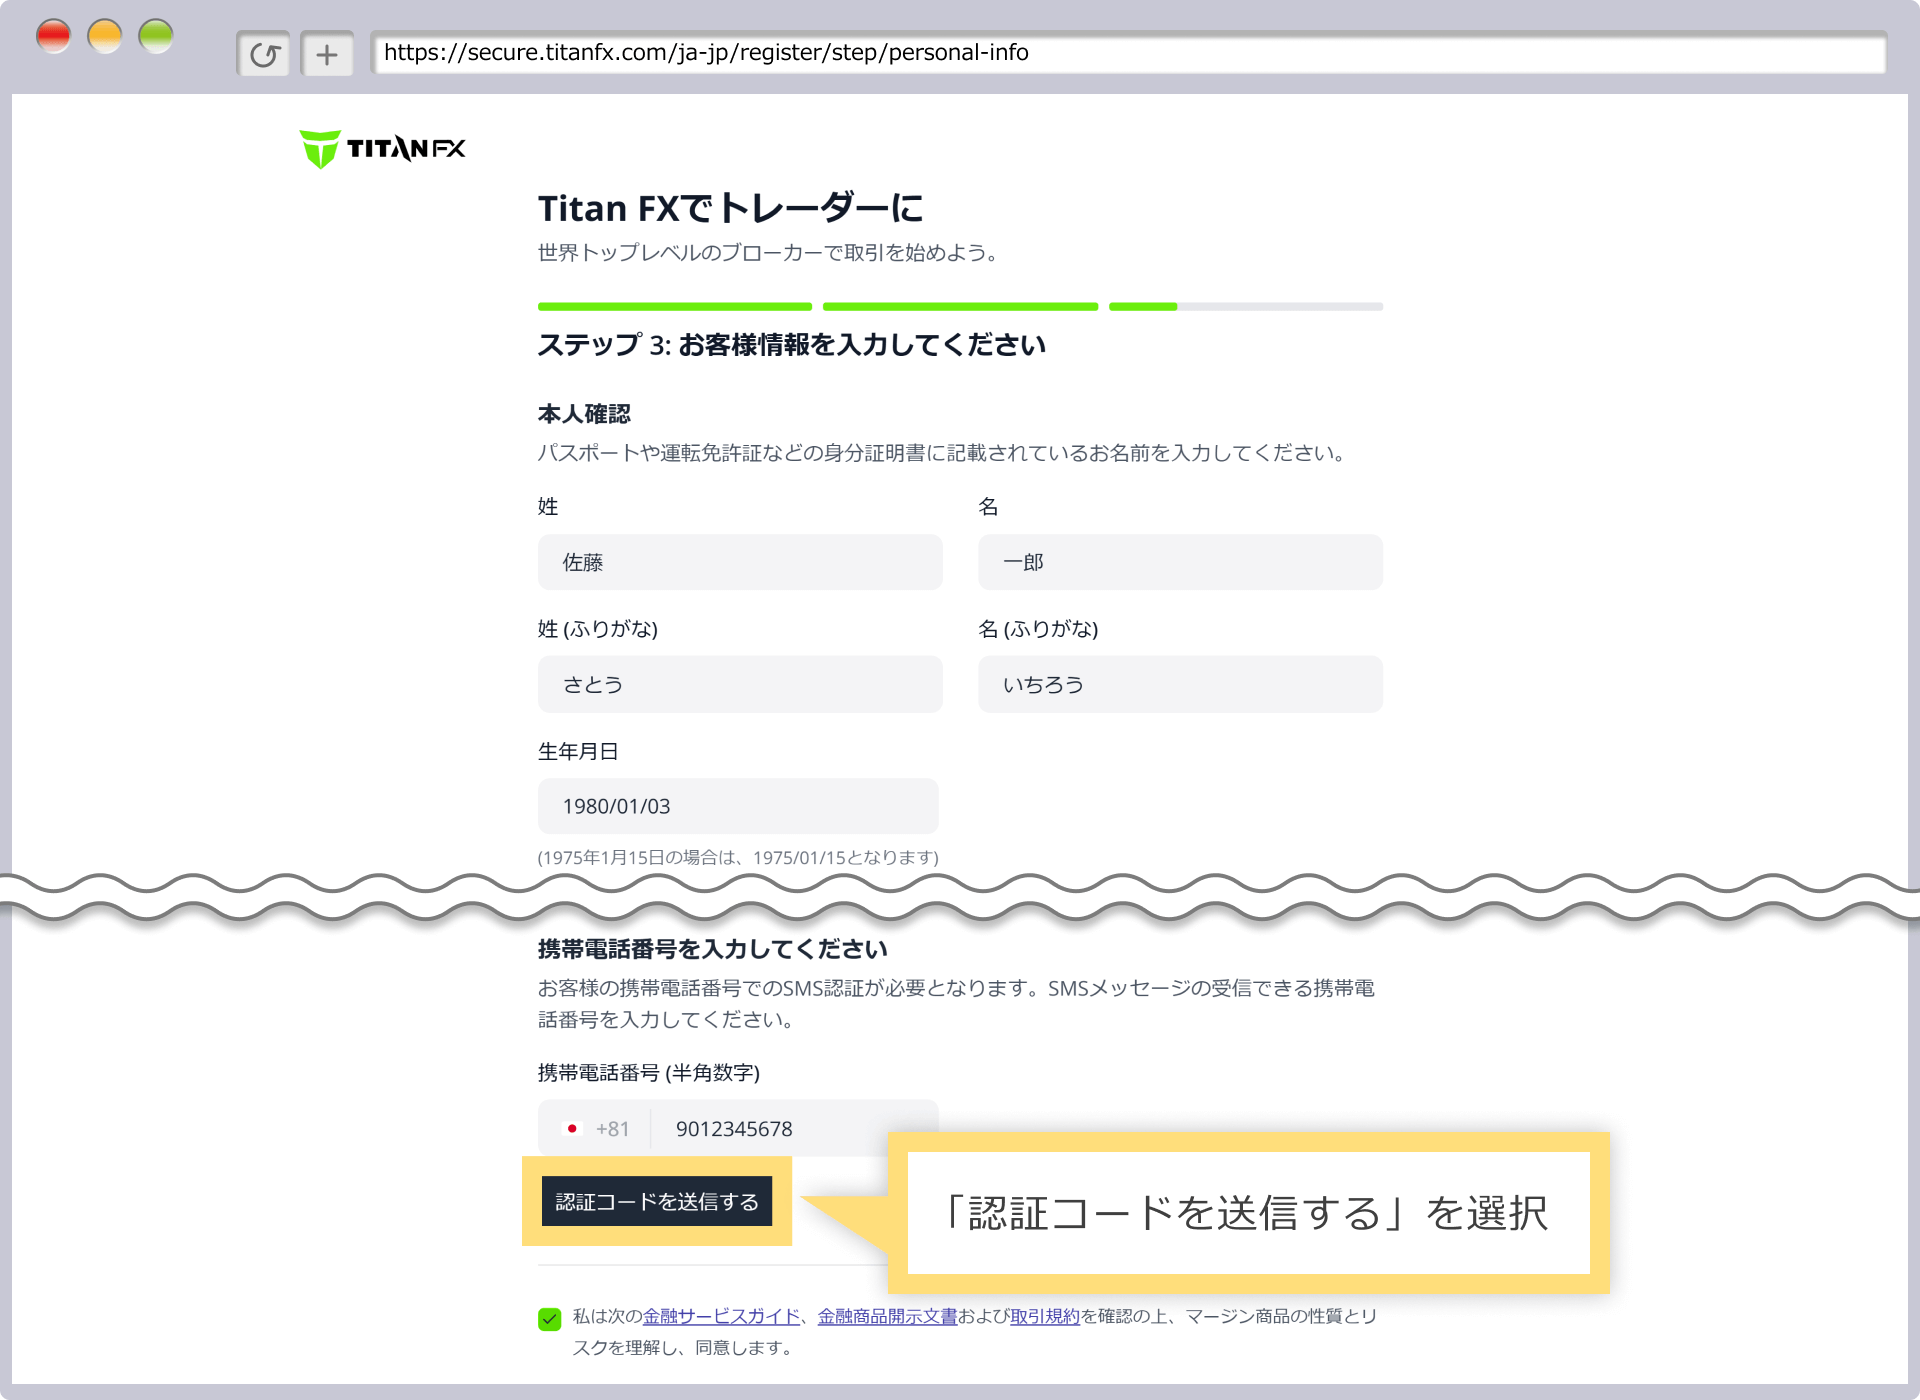Click the browser reload icon

point(263,53)
